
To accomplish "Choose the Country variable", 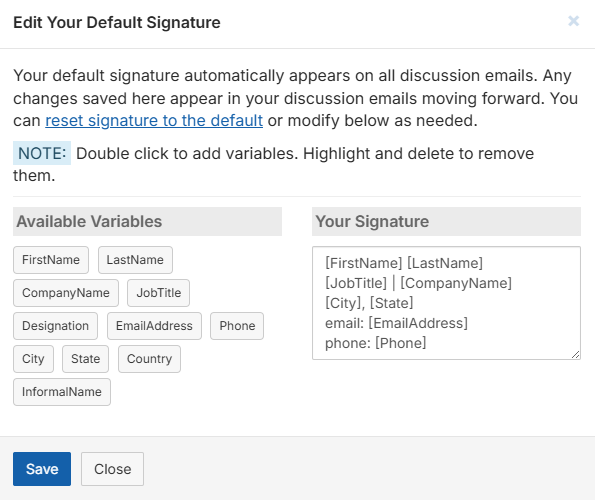I will (x=149, y=359).
